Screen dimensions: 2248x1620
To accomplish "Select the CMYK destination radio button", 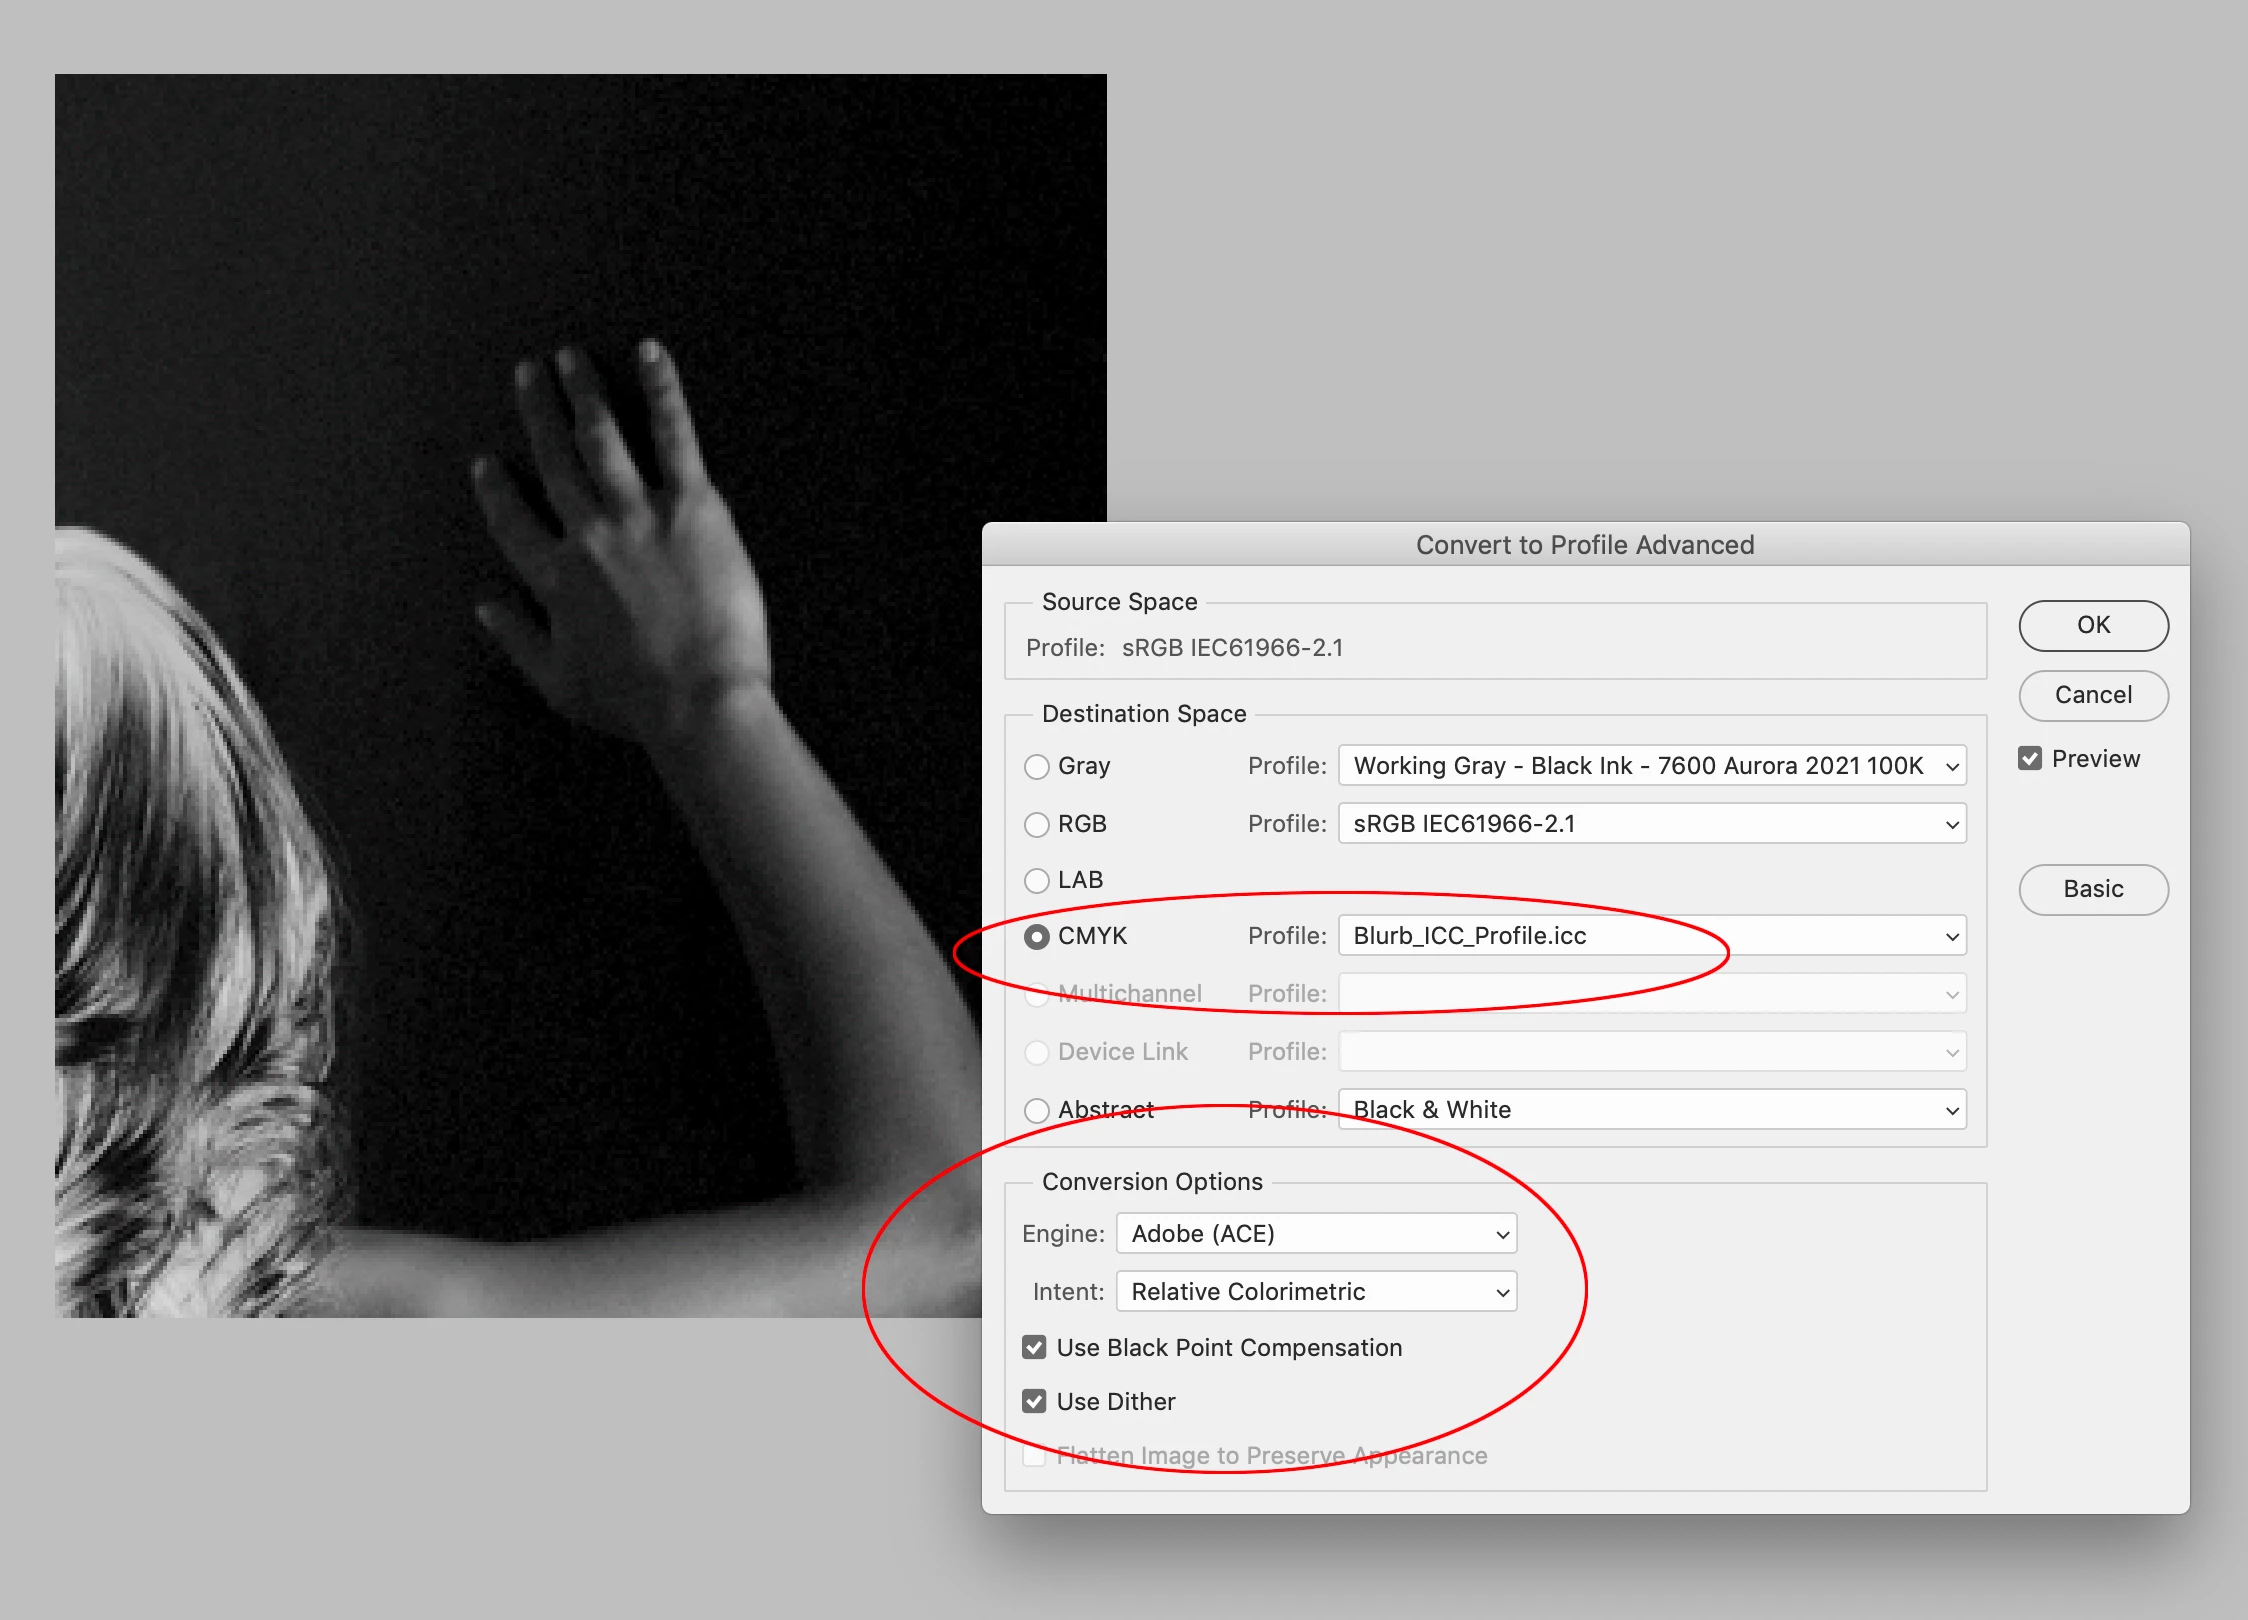I will coord(1037,937).
